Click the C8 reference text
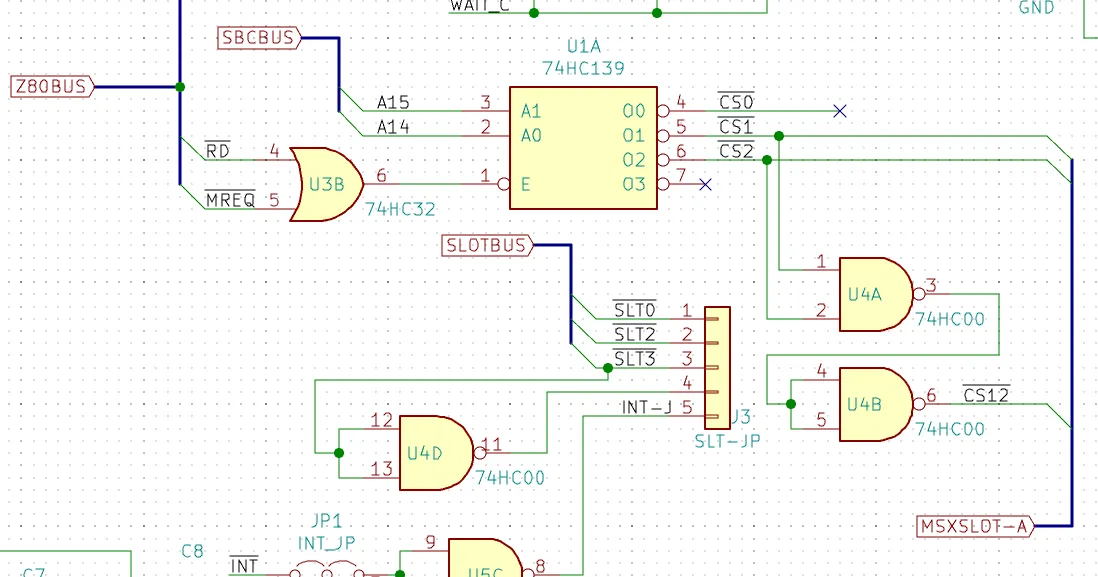Viewport: 1098px width, 577px height. coord(193,552)
